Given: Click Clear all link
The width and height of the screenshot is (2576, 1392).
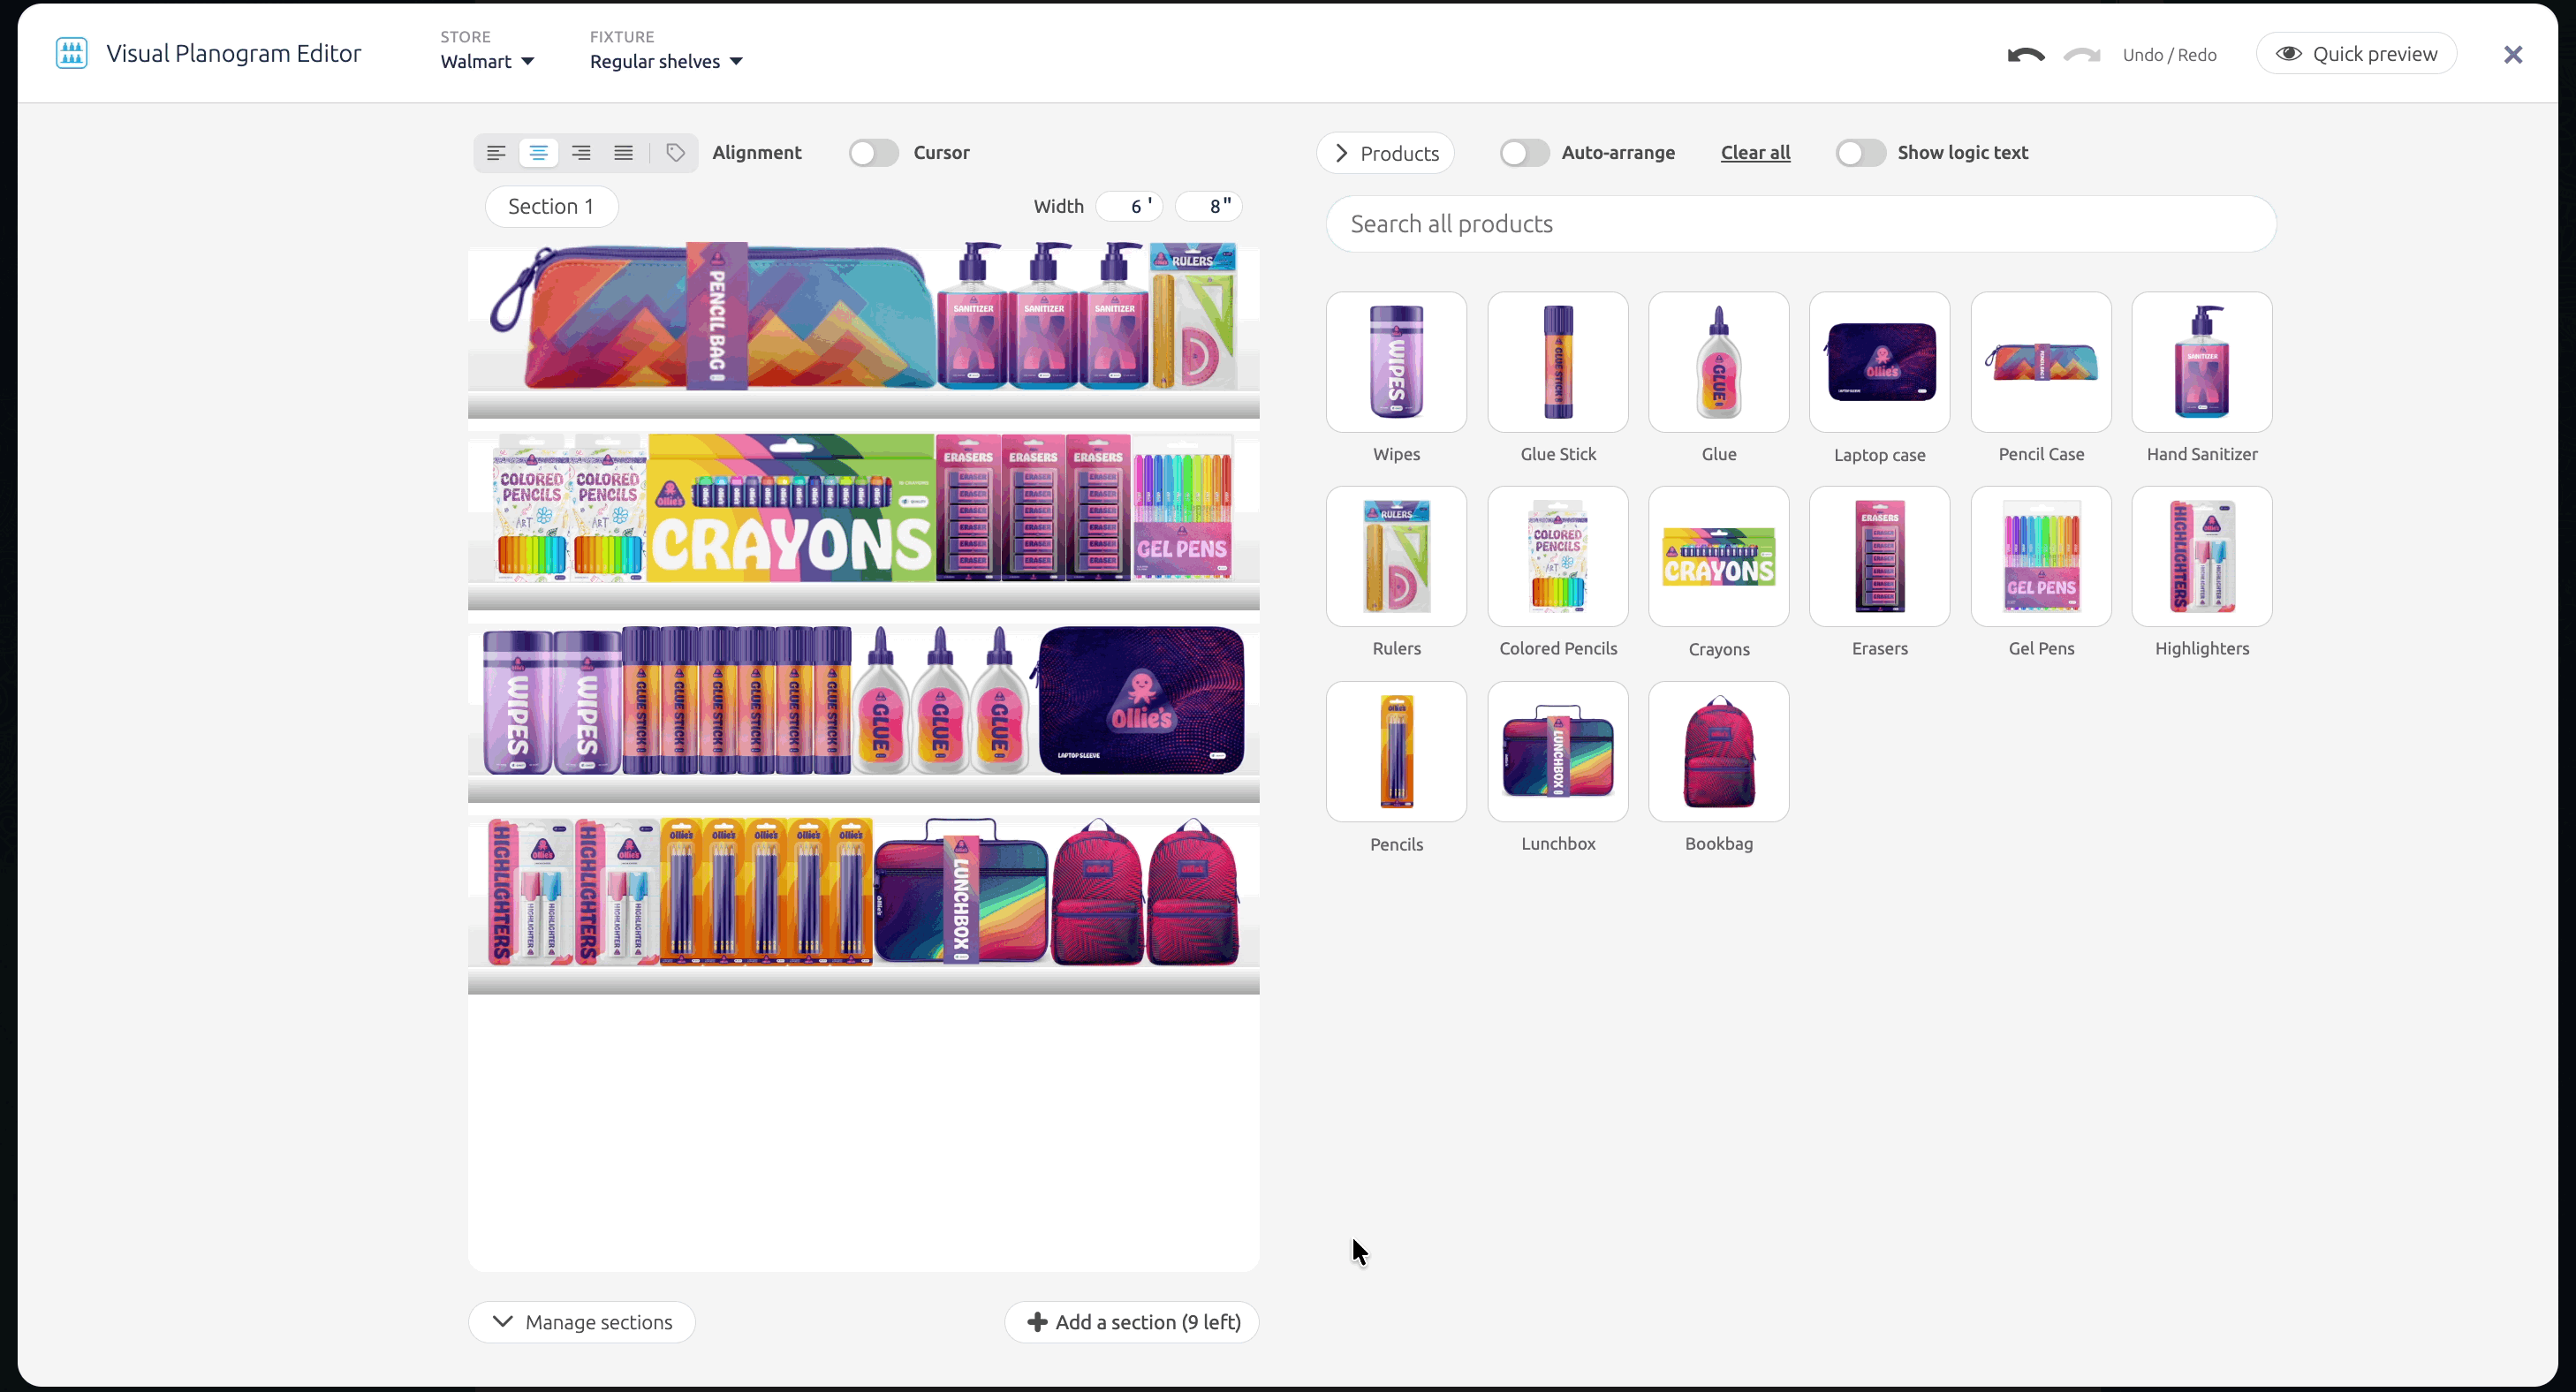Looking at the screenshot, I should (x=1755, y=153).
